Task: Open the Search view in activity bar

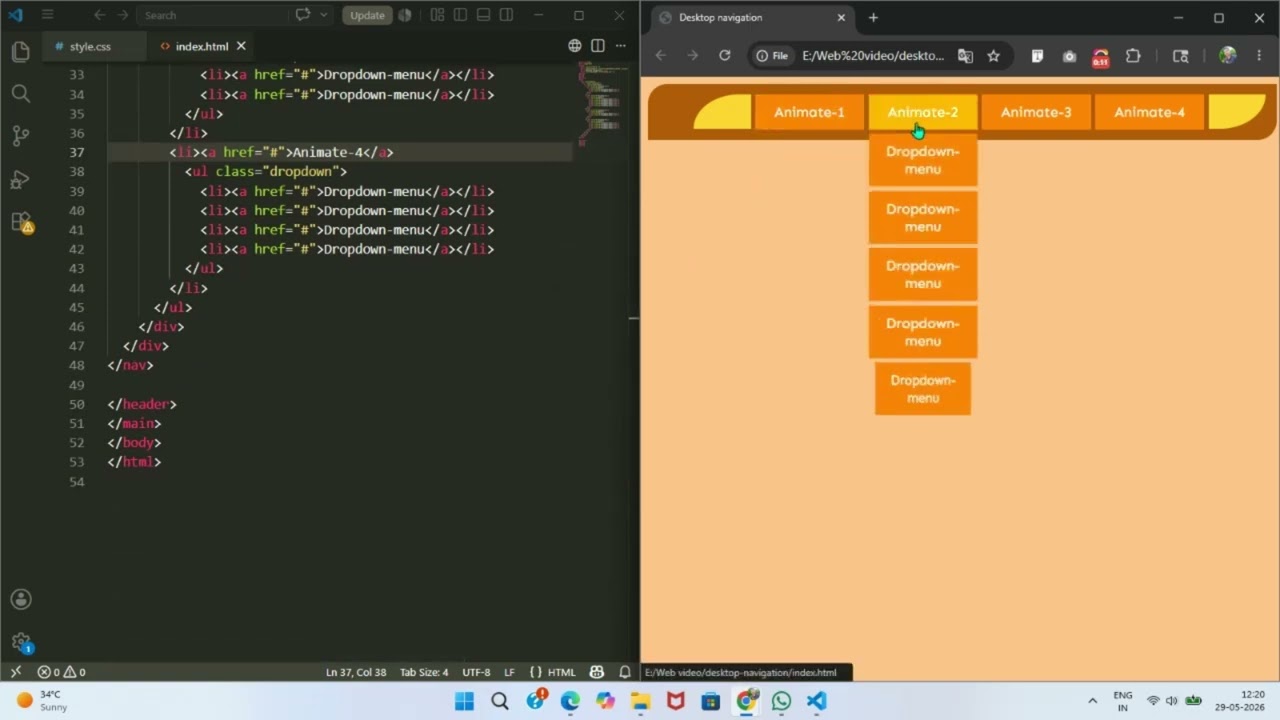Action: [x=20, y=94]
